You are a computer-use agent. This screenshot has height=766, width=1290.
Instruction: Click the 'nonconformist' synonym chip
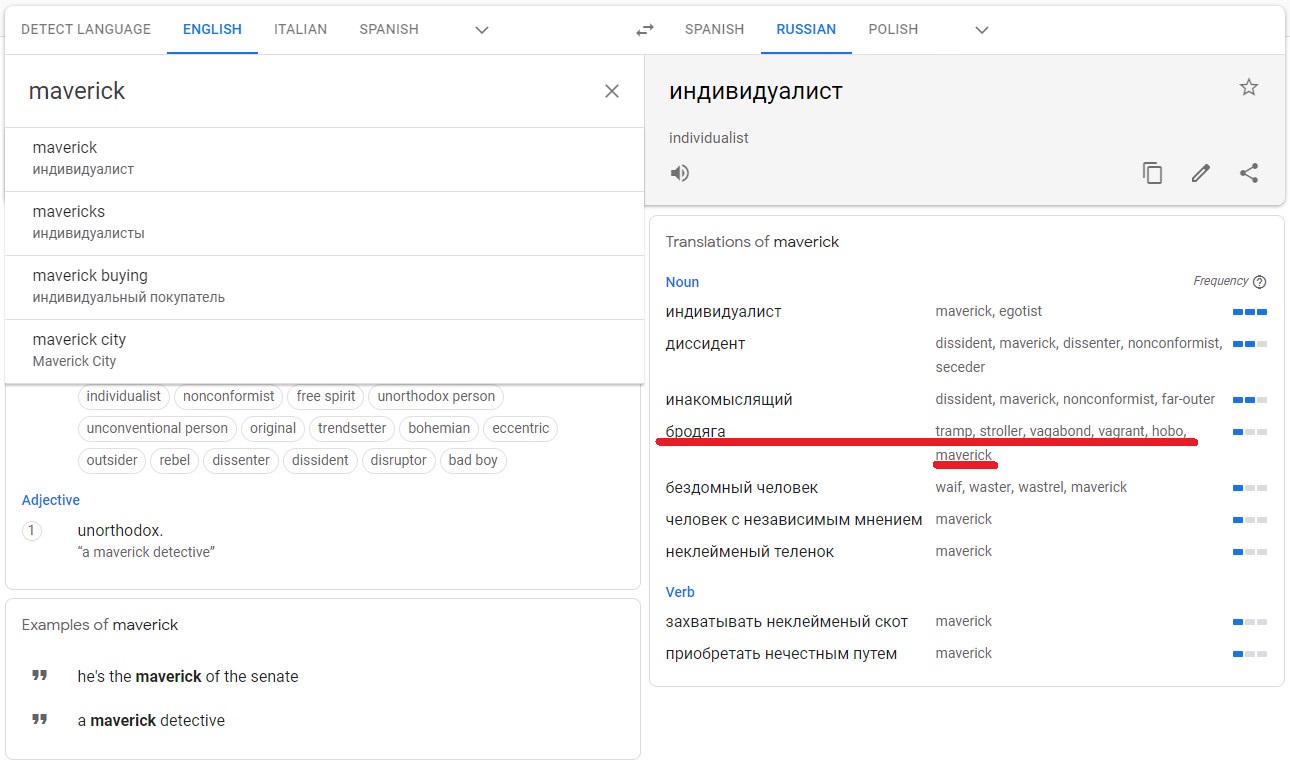tap(229, 396)
